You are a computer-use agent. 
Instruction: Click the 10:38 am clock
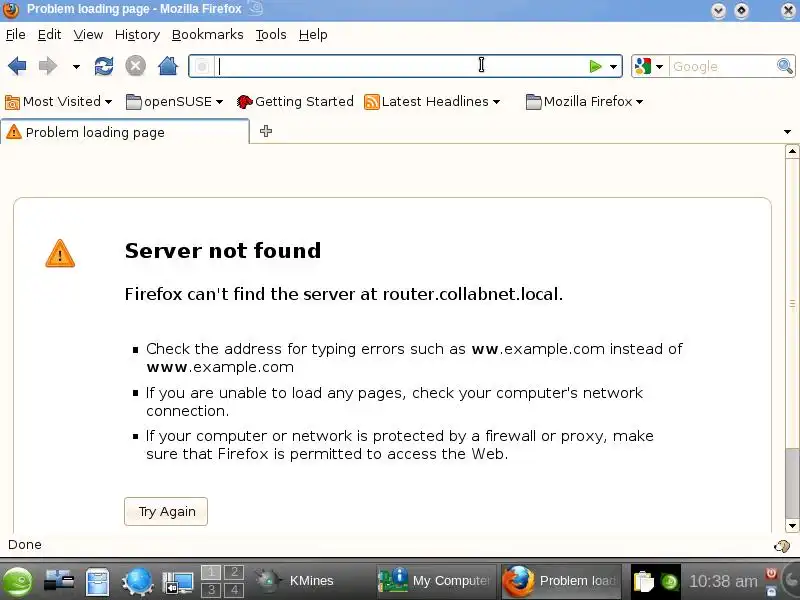coord(723,581)
